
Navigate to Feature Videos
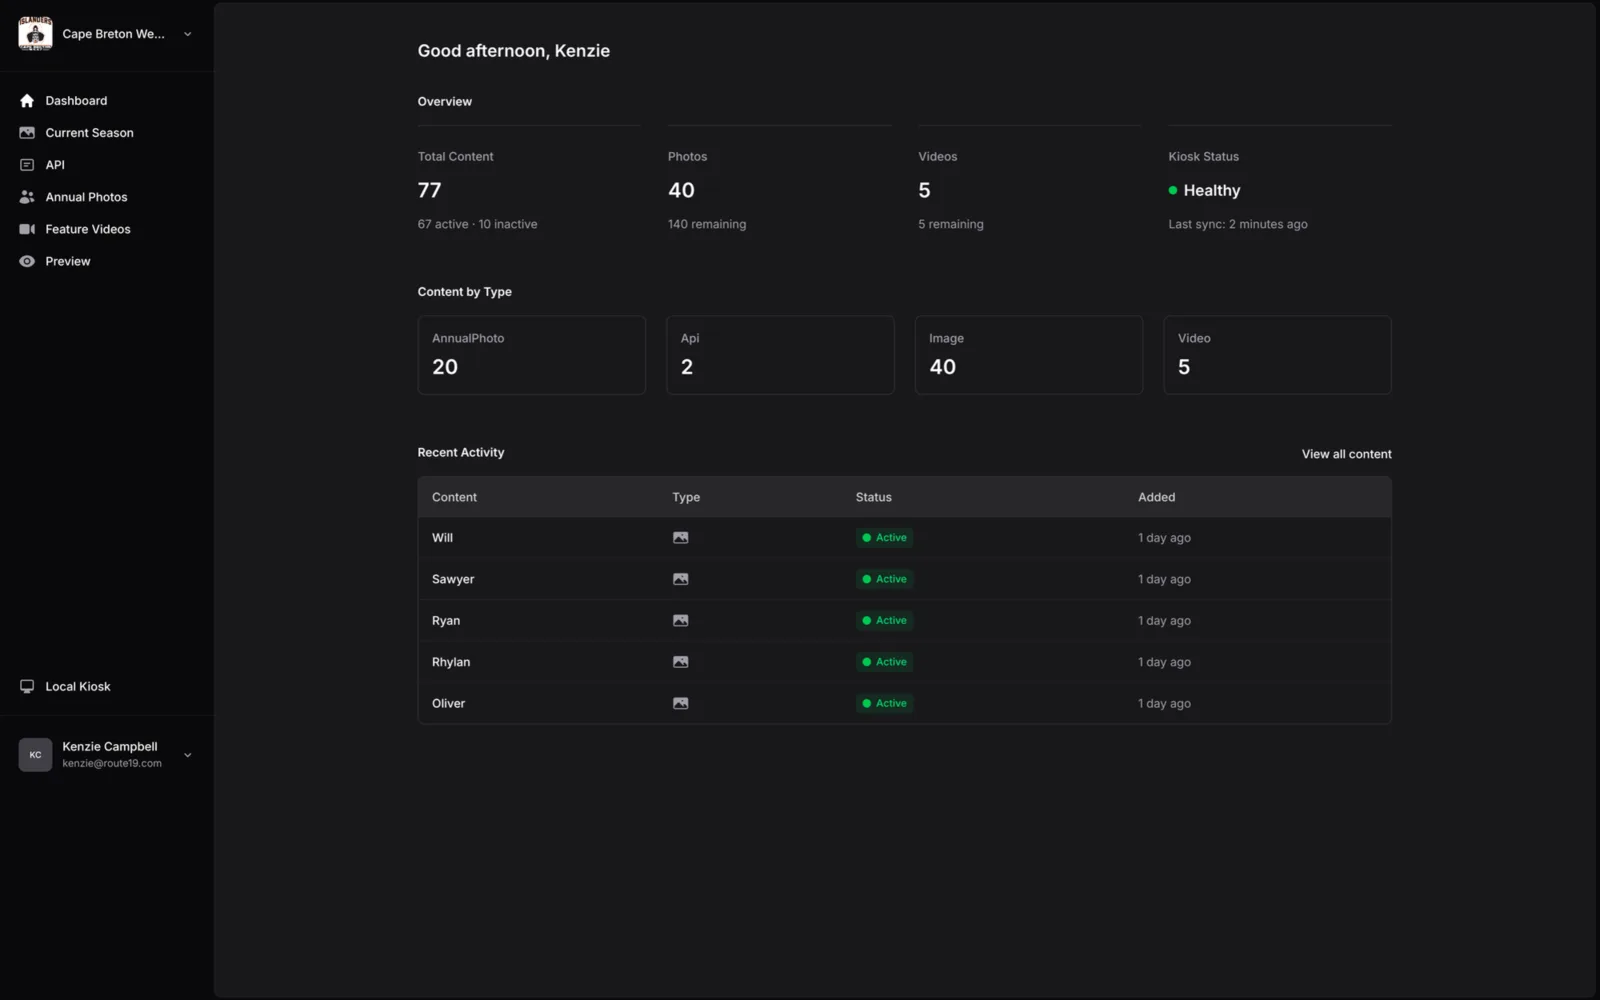pos(88,229)
